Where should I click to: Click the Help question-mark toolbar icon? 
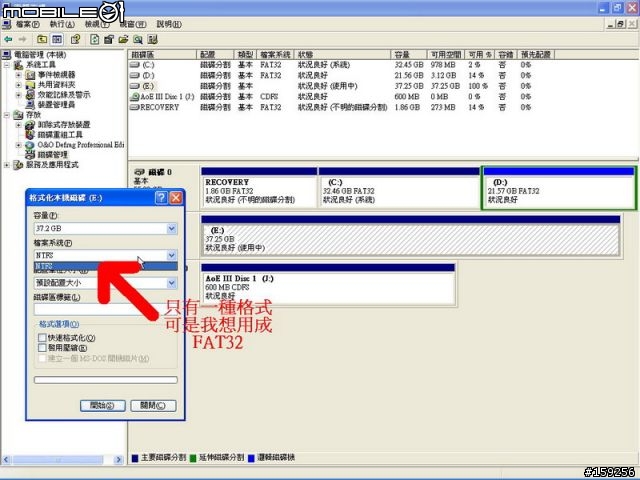click(x=76, y=40)
